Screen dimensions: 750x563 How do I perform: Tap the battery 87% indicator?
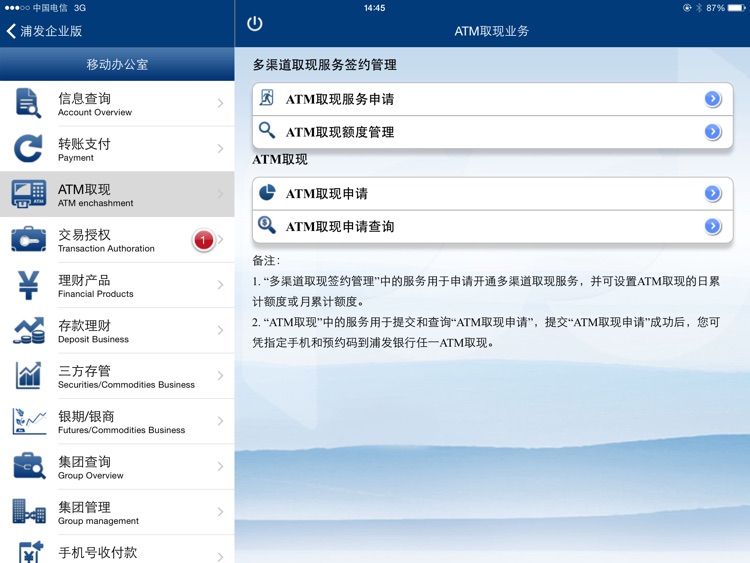(725, 8)
